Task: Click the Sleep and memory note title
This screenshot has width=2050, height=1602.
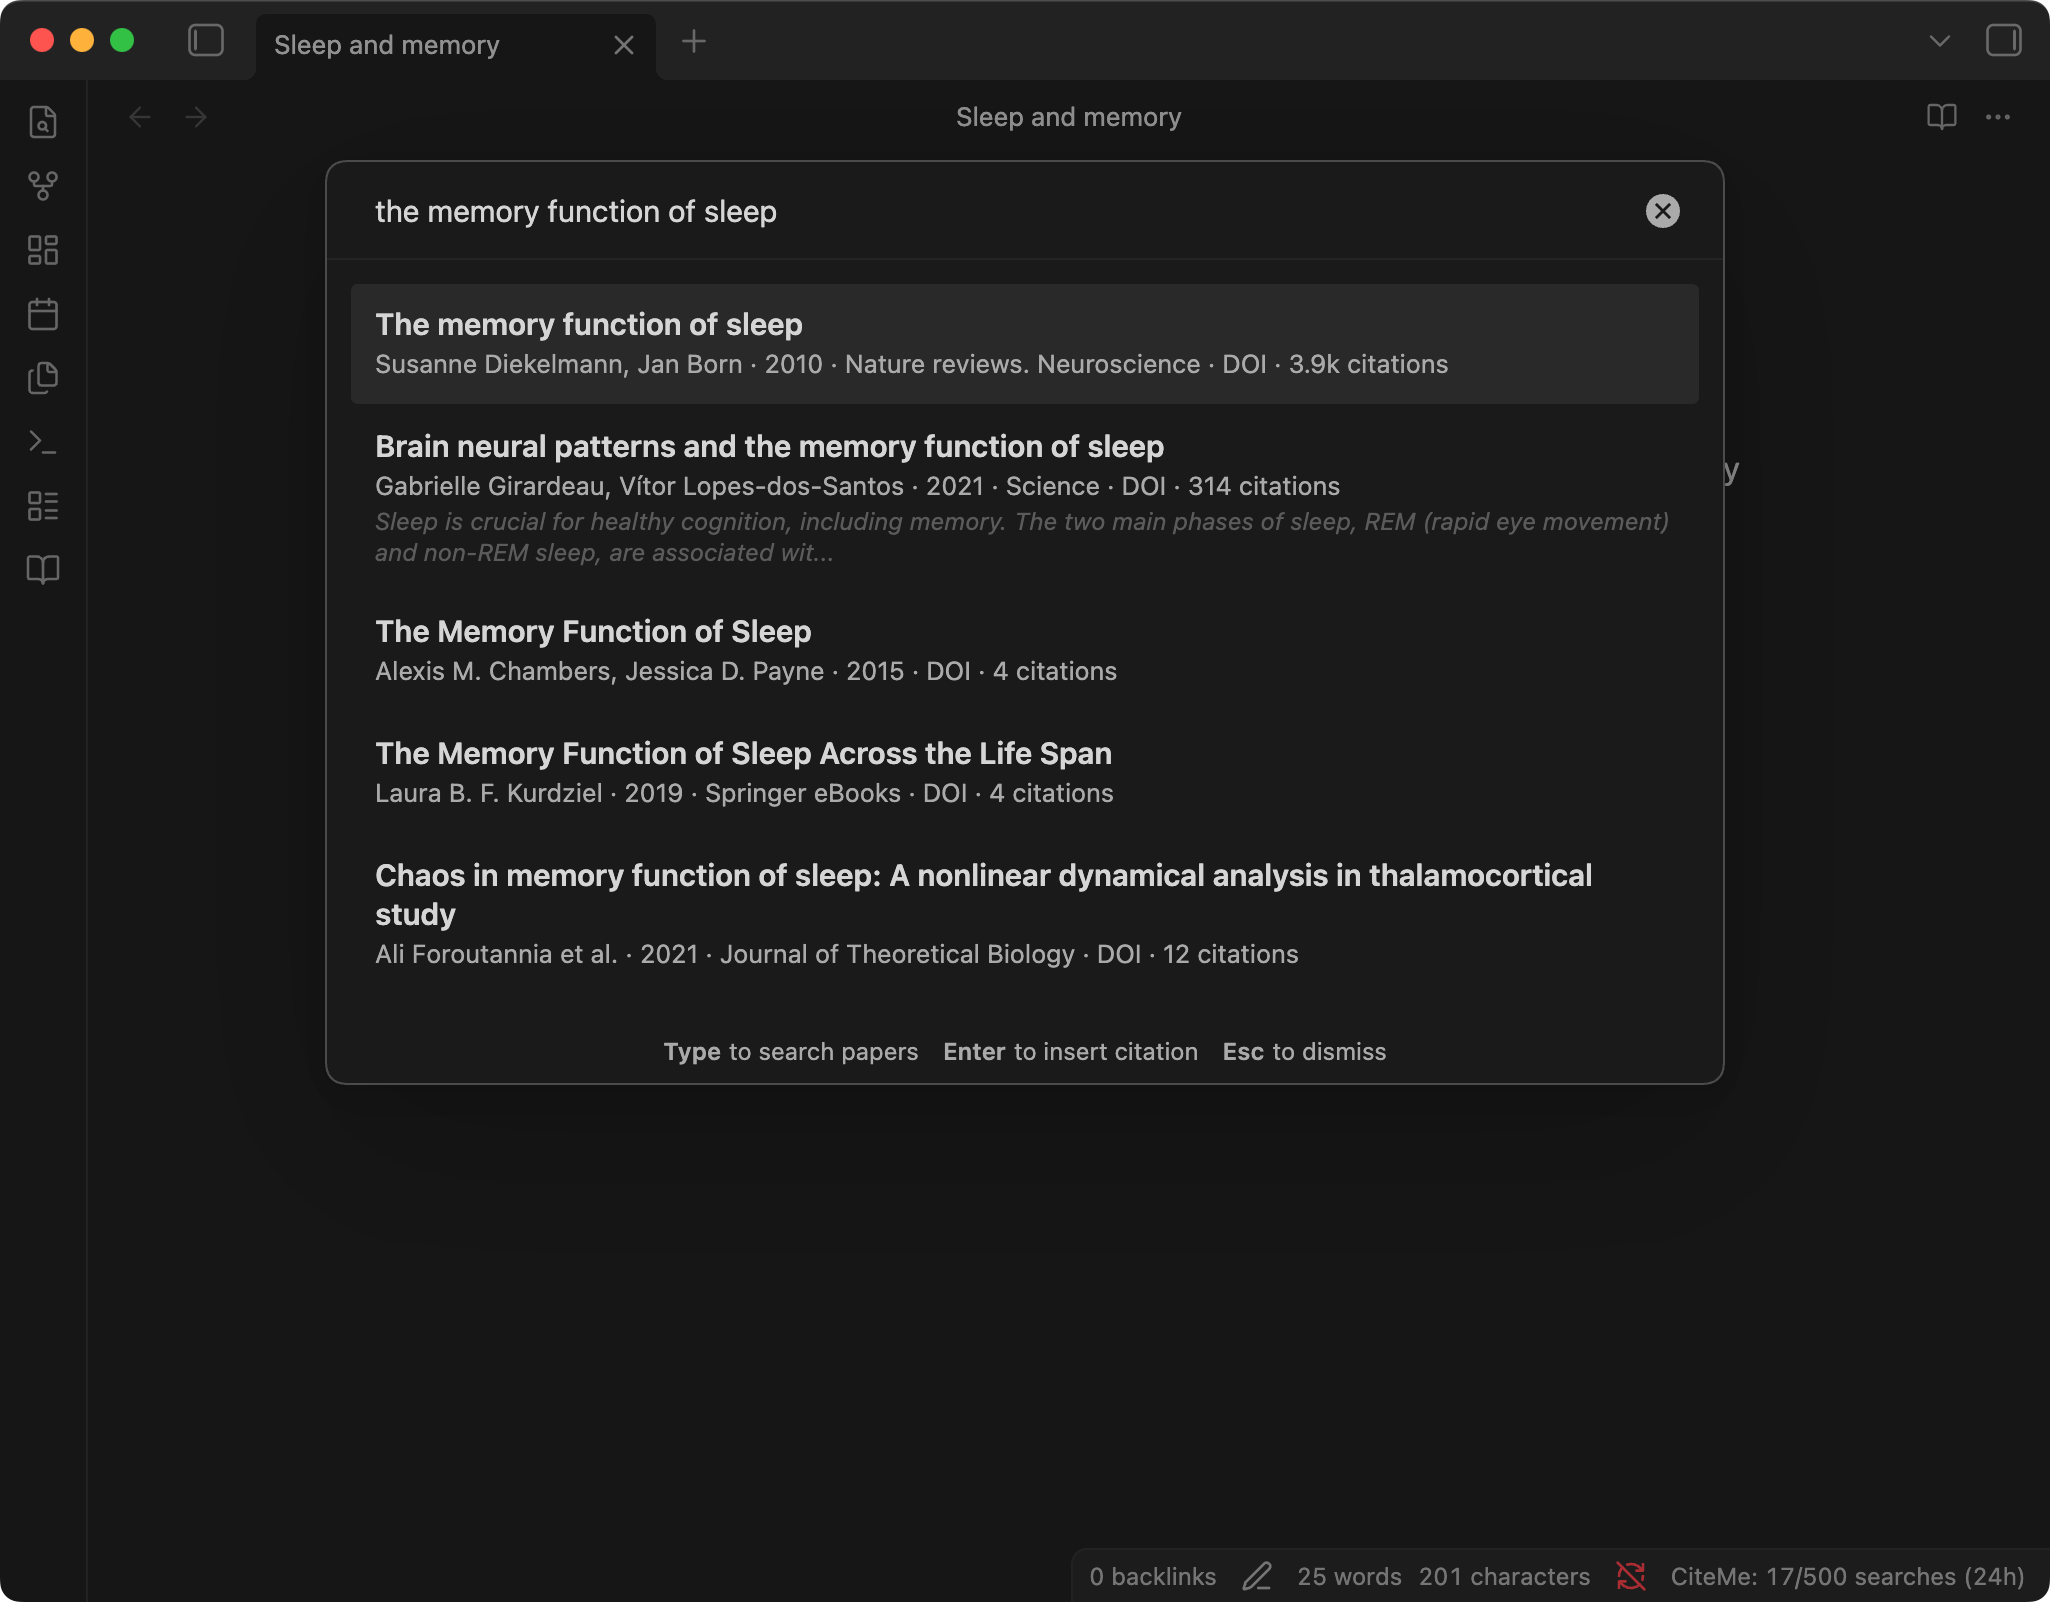Action: 1068,117
